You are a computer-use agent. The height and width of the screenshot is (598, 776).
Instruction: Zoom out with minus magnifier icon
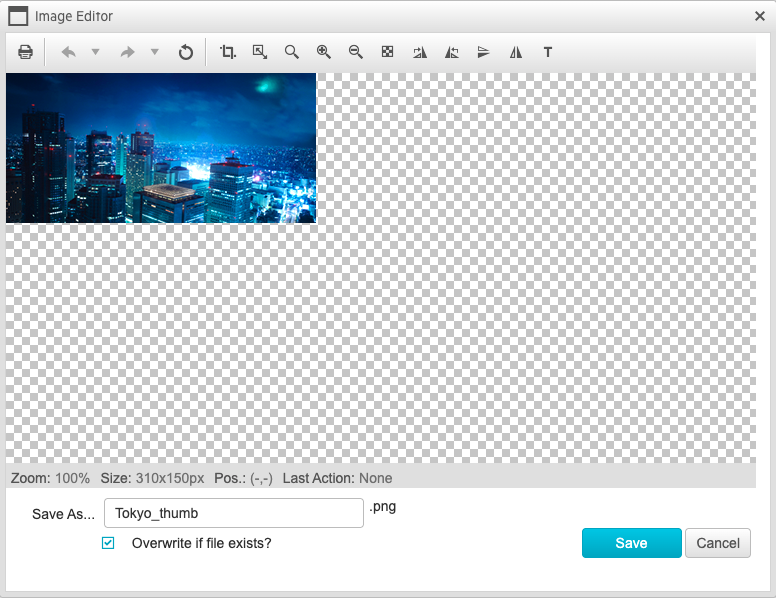(355, 52)
